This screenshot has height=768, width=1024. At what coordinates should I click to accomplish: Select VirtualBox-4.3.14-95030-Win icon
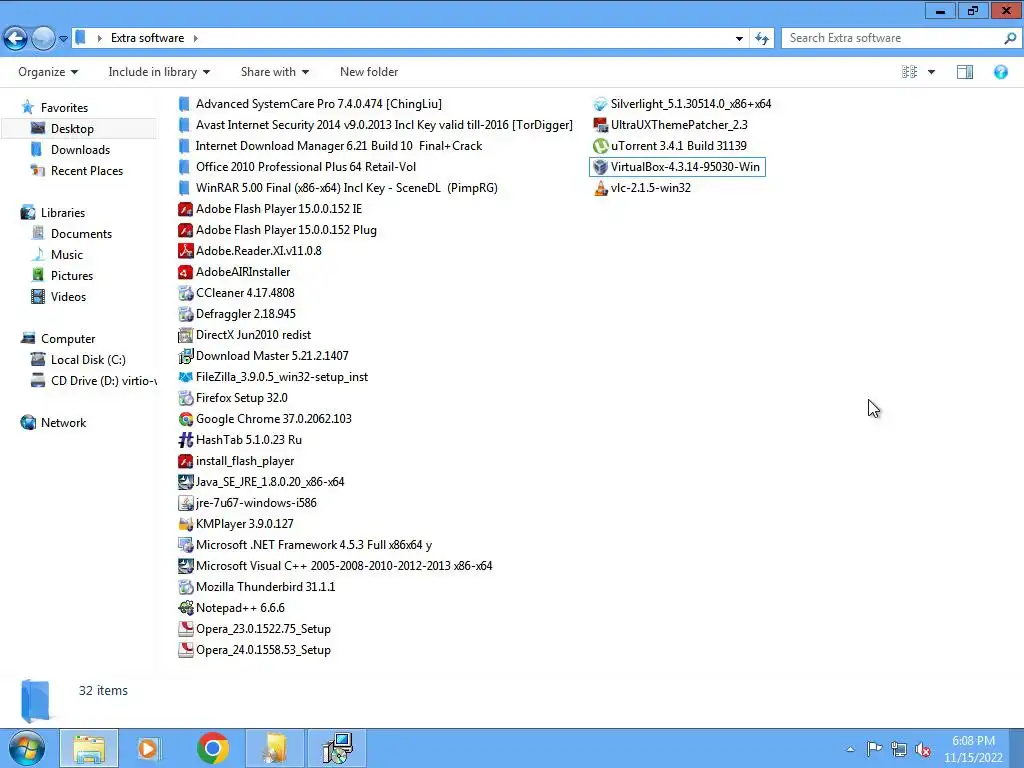[x=600, y=167]
